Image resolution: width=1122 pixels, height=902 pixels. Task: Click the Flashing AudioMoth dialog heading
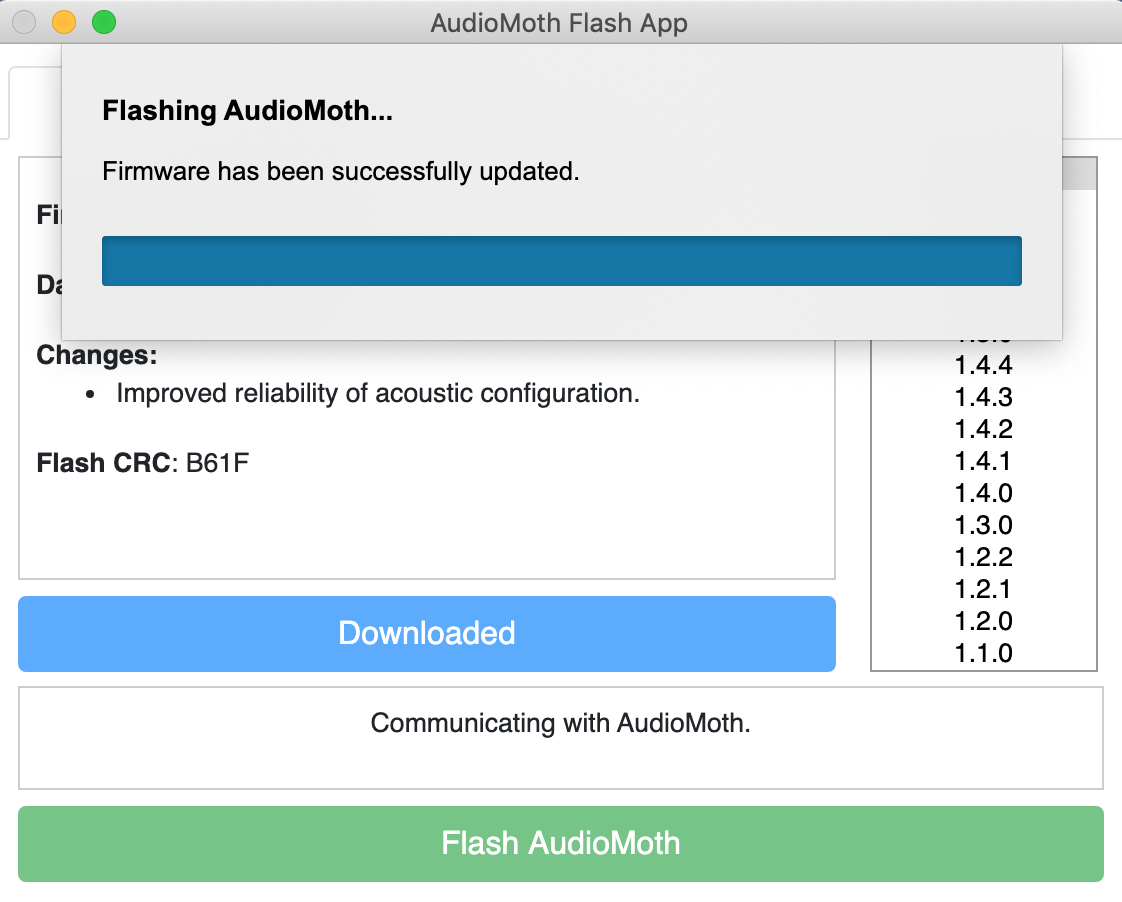coord(246,111)
